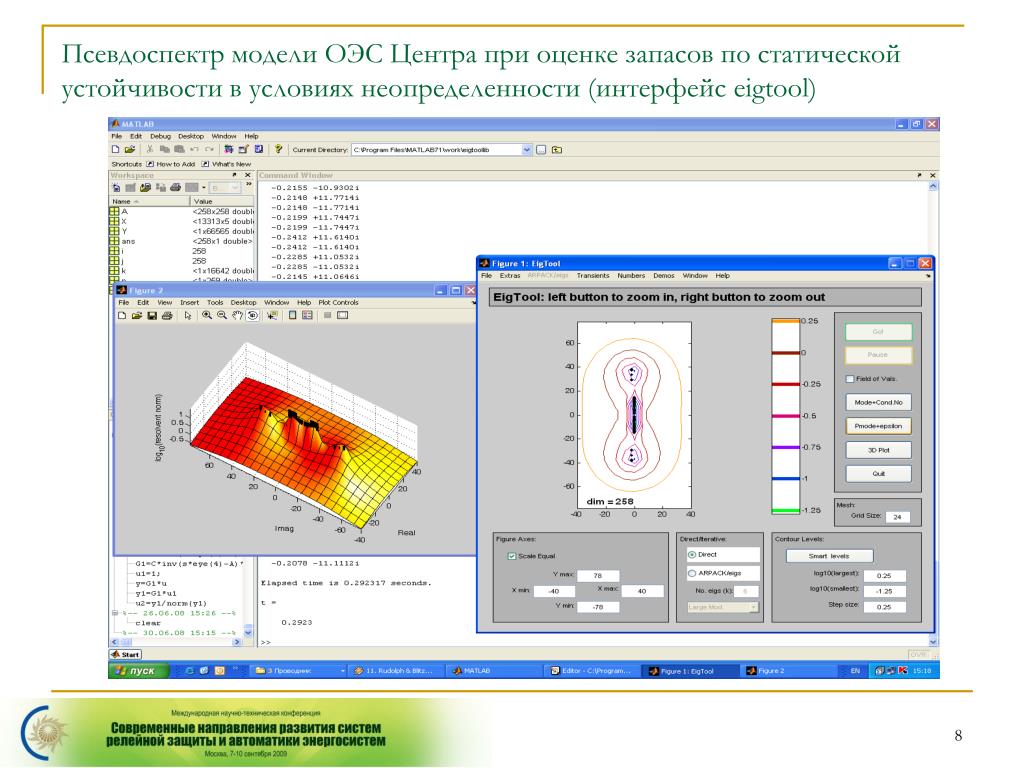This screenshot has width=1024, height=768.
Task: Click the Workspace new variable icon
Action: (116, 187)
